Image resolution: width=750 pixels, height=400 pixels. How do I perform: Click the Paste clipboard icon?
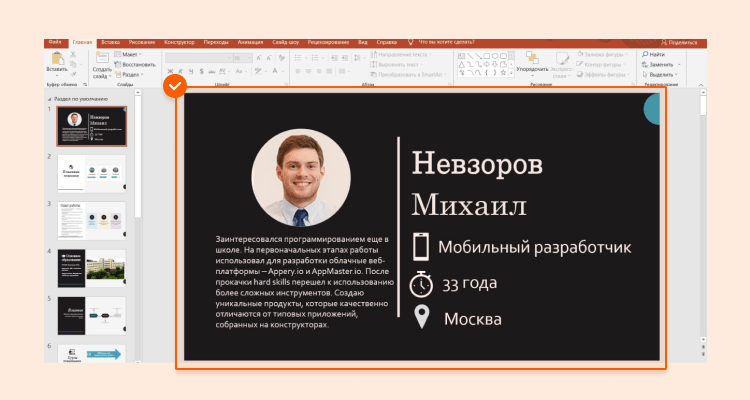[x=57, y=58]
